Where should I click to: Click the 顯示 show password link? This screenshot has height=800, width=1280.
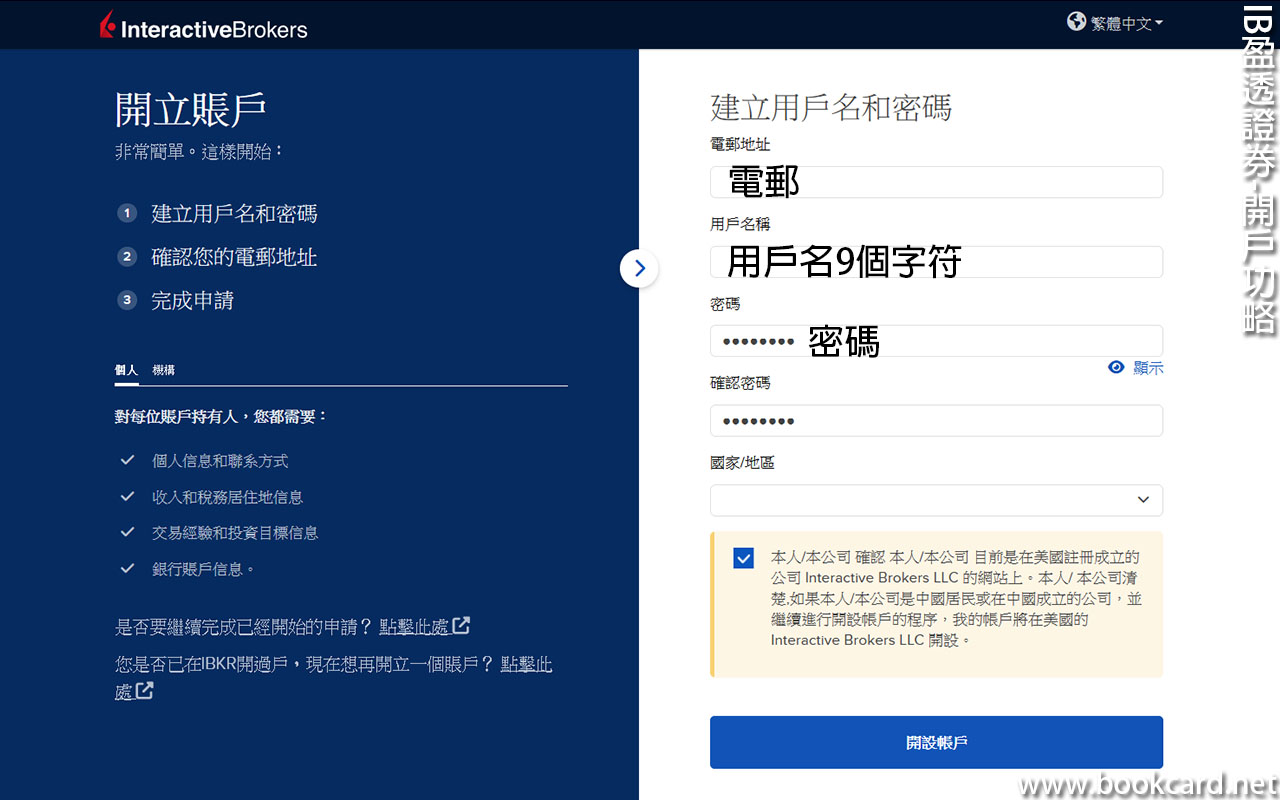tap(1148, 367)
